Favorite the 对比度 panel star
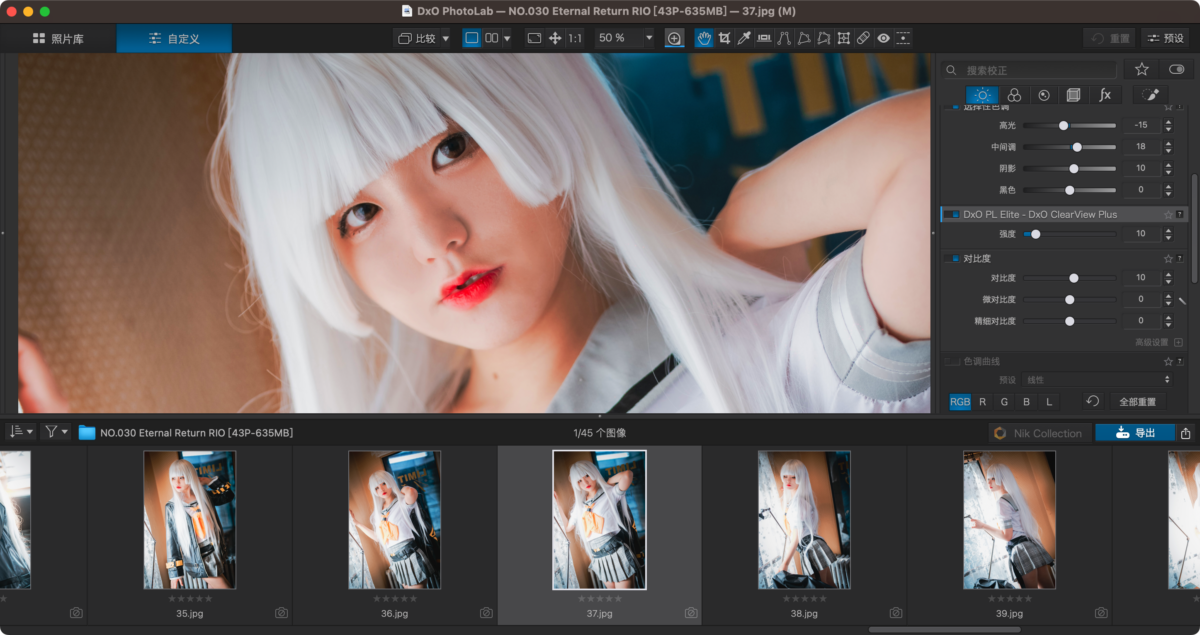Viewport: 1200px width, 635px height. coord(1168,258)
